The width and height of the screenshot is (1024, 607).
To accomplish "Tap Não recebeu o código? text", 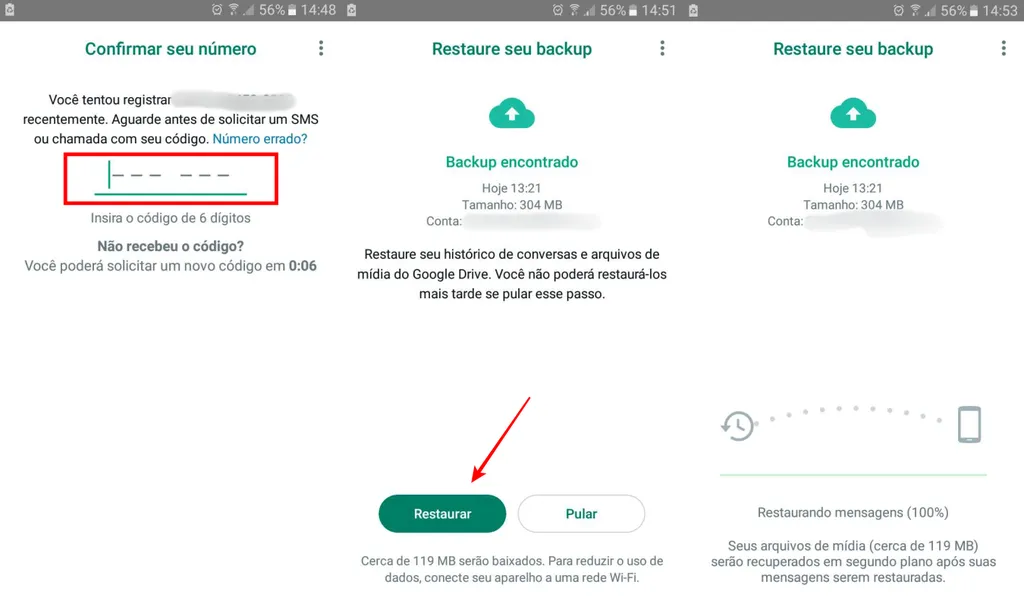I will click(x=170, y=246).
